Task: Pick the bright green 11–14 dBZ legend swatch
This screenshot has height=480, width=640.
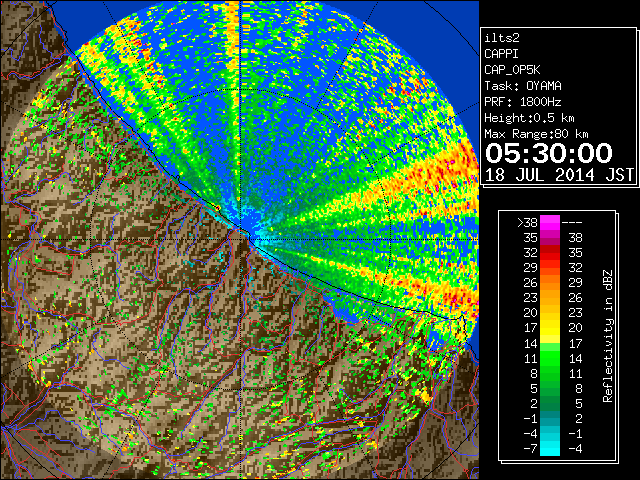Action: 550,358
